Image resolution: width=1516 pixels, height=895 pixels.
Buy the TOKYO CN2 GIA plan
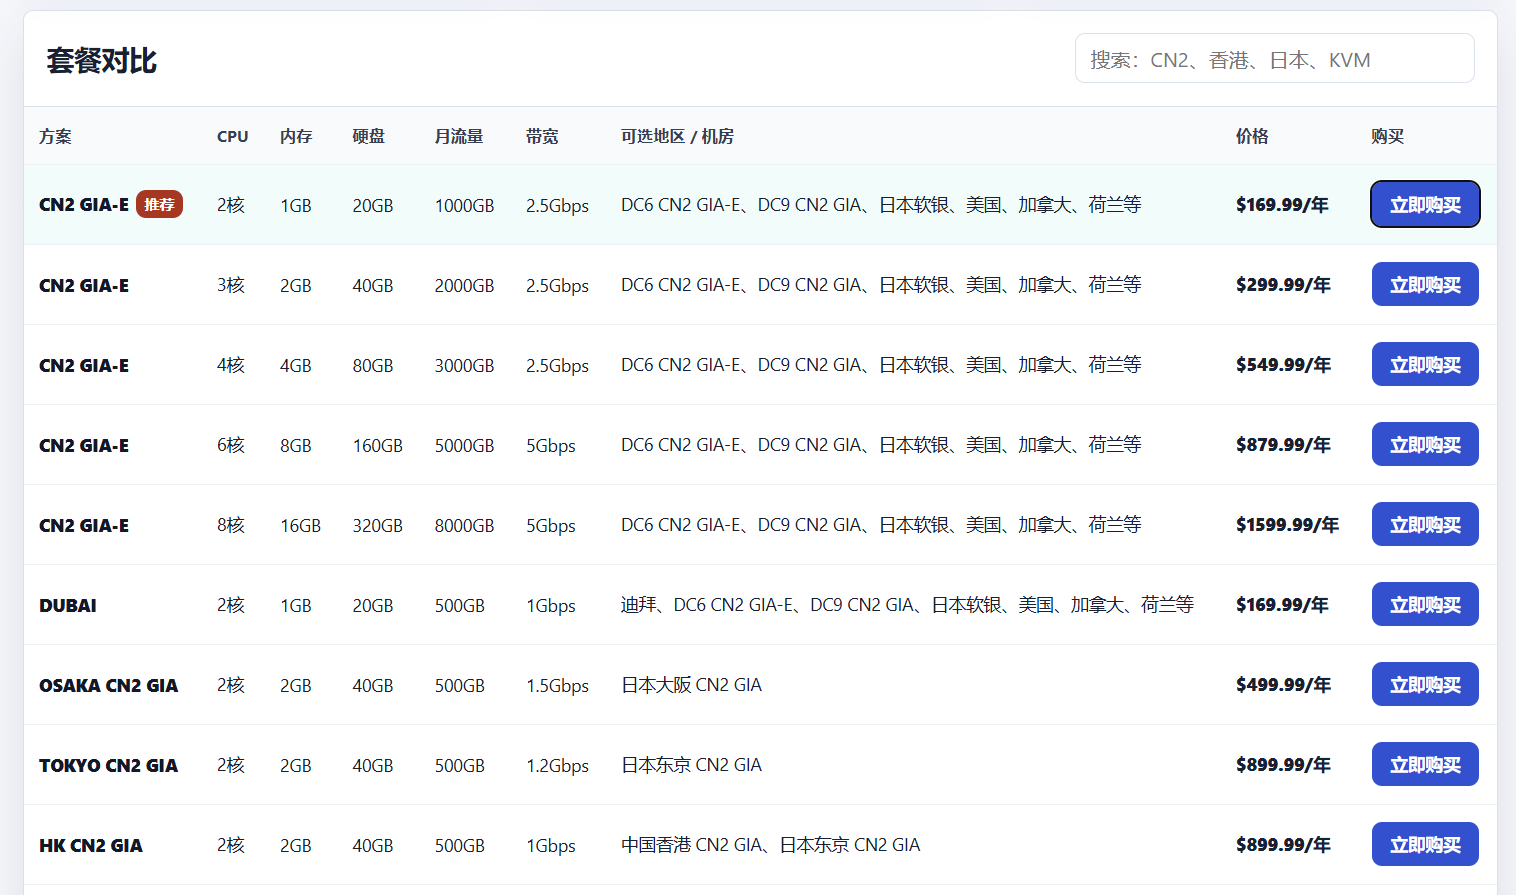pyautogui.click(x=1425, y=764)
